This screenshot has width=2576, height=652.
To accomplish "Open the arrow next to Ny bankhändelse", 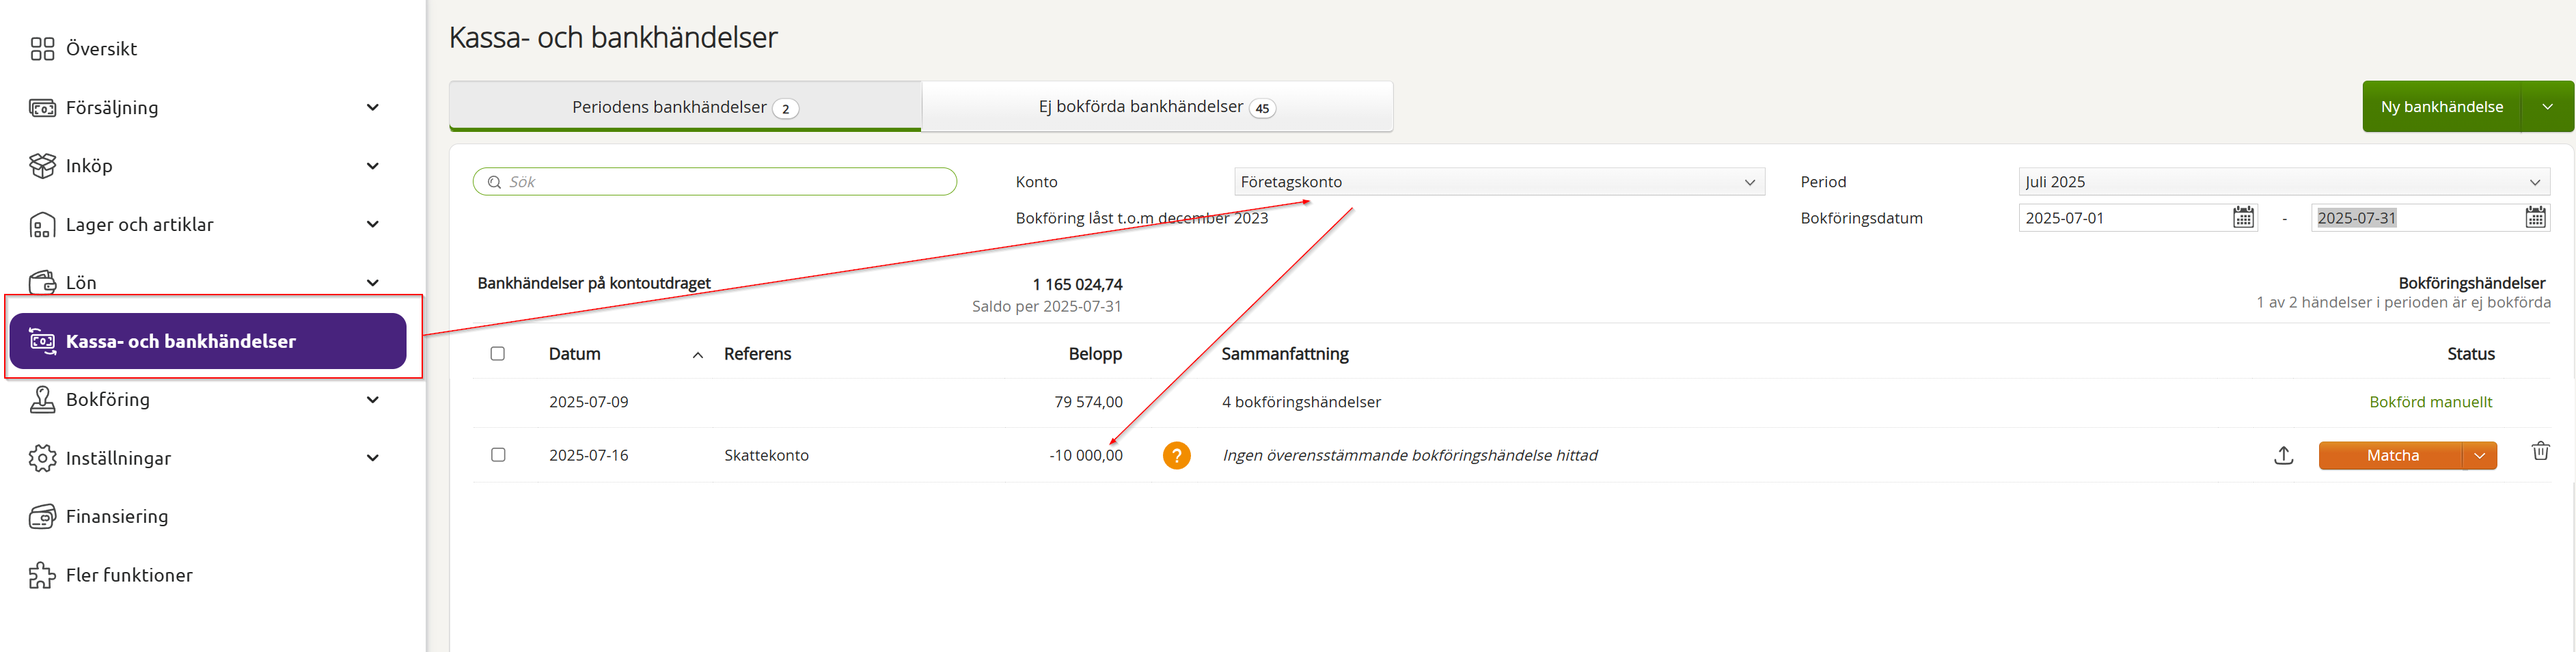I will pos(2546,107).
